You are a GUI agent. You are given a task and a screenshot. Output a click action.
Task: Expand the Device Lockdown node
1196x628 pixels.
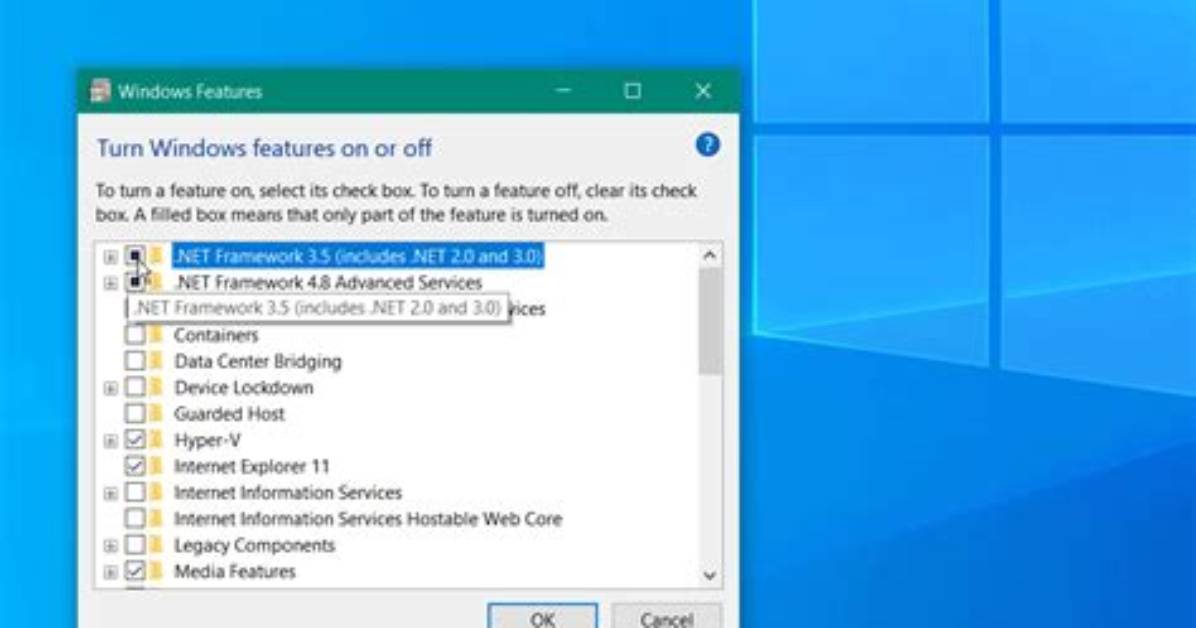(x=111, y=388)
